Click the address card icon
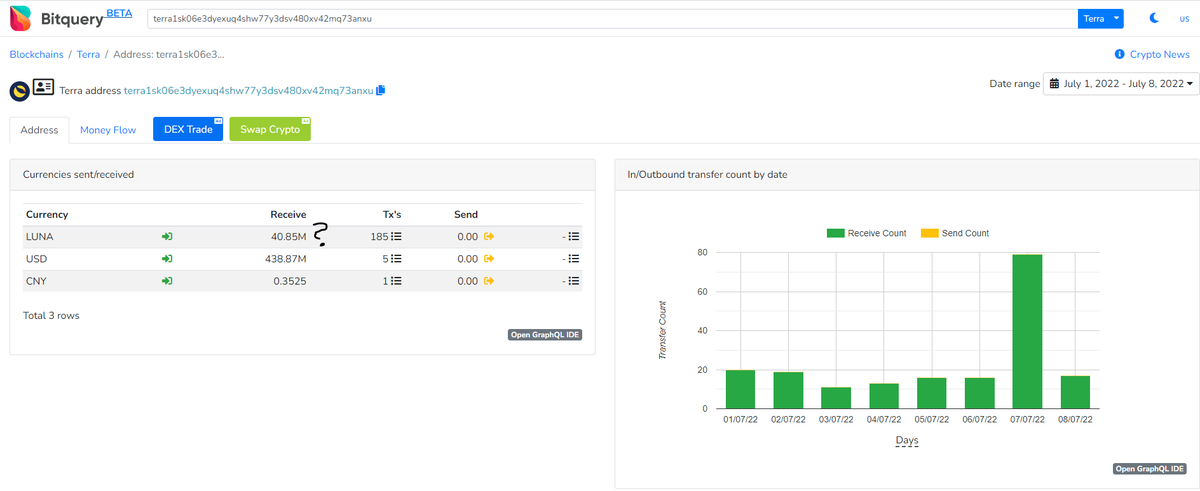This screenshot has height=491, width=1200. pos(43,87)
